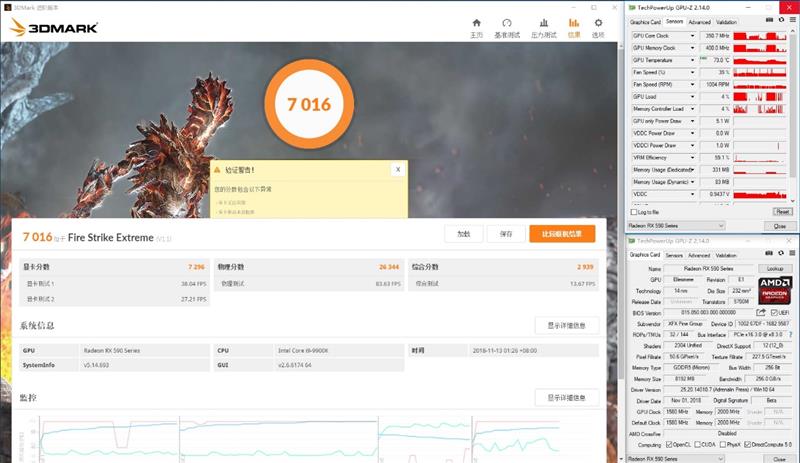Open the Memory Controller Load sensor dropdown
The height and width of the screenshot is (463, 800).
point(692,109)
